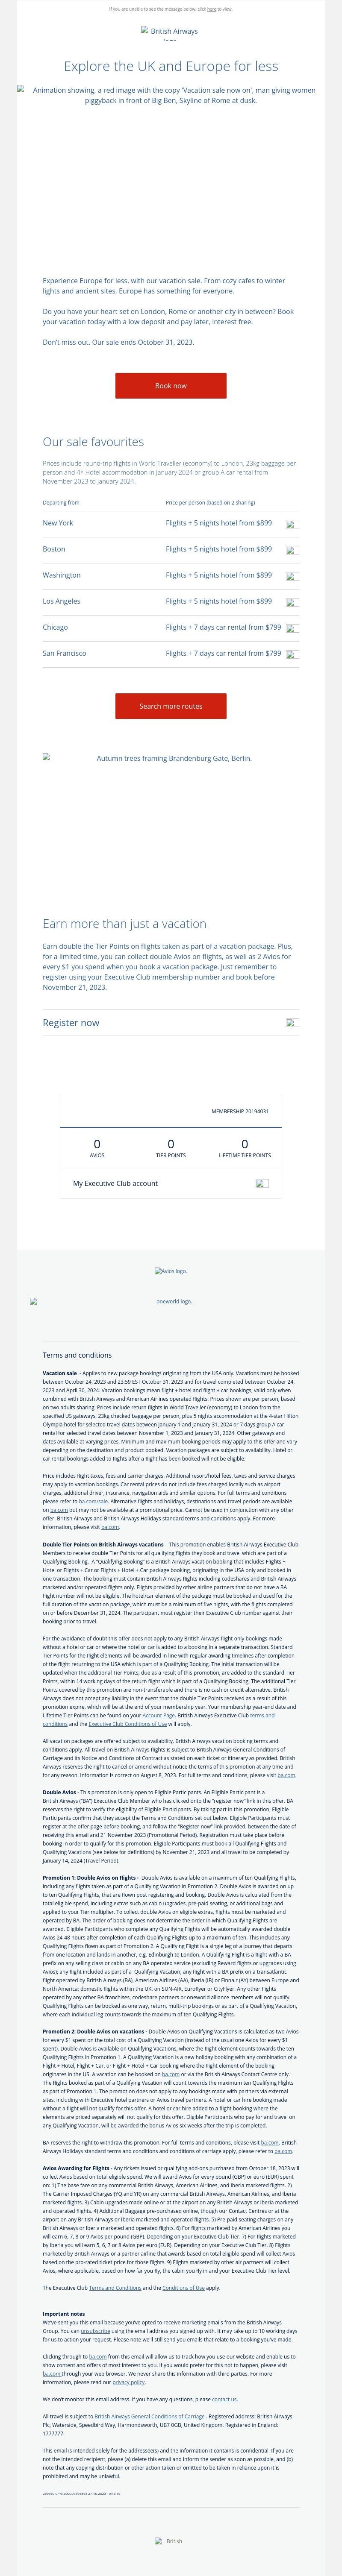Viewport: 342px width, 2576px height.
Task: Select the Chicago flights and car rental offer
Action: [x=223, y=627]
